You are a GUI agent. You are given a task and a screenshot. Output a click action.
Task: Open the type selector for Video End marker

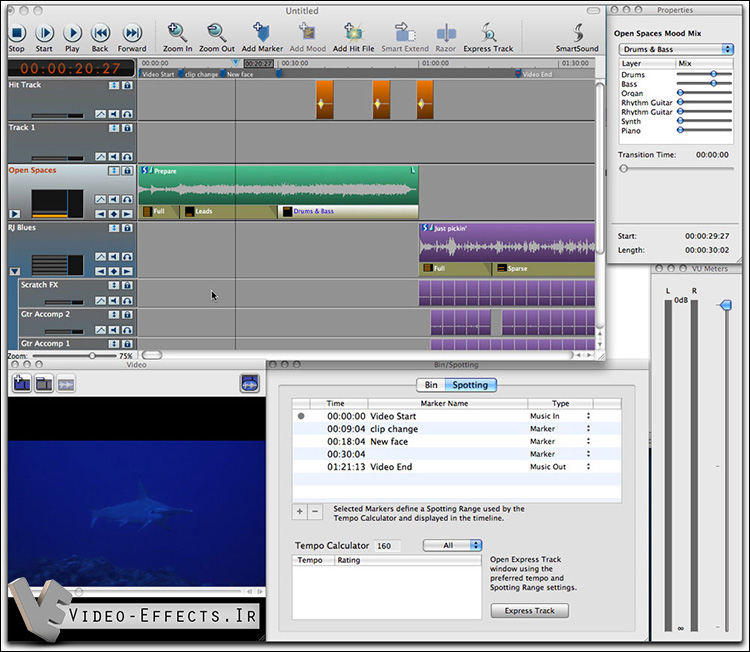click(588, 466)
